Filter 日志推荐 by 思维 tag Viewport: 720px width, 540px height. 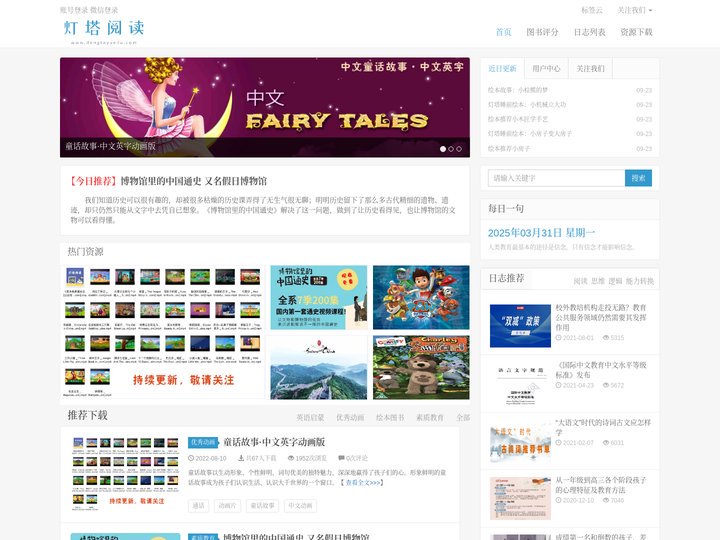[x=598, y=281]
